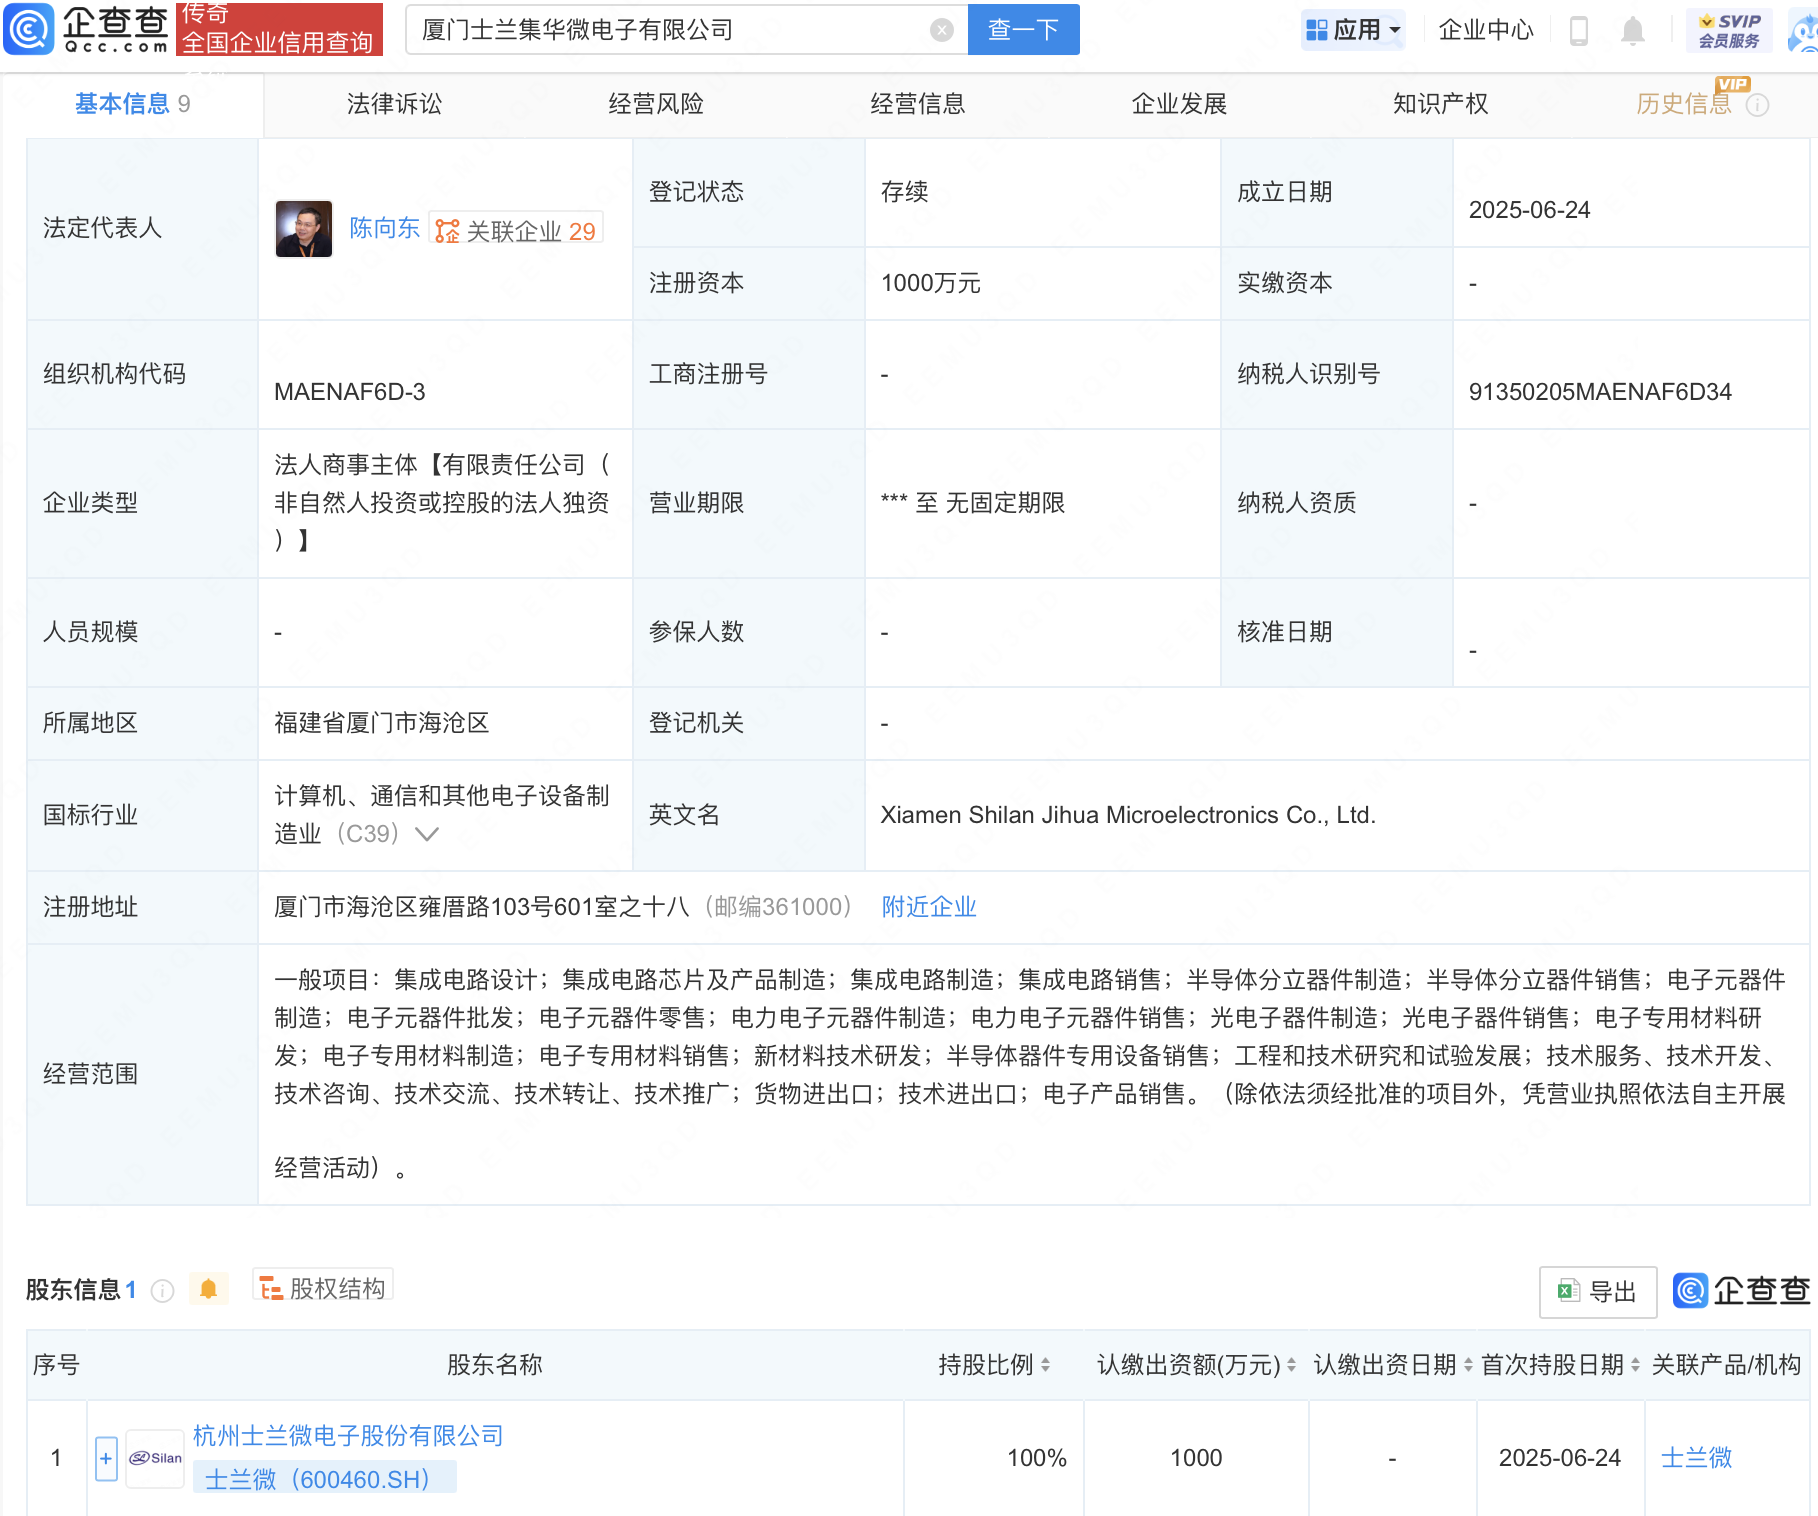Expand shareholder row with plus button
Image resolution: width=1818 pixels, height=1516 pixels.
tap(106, 1458)
